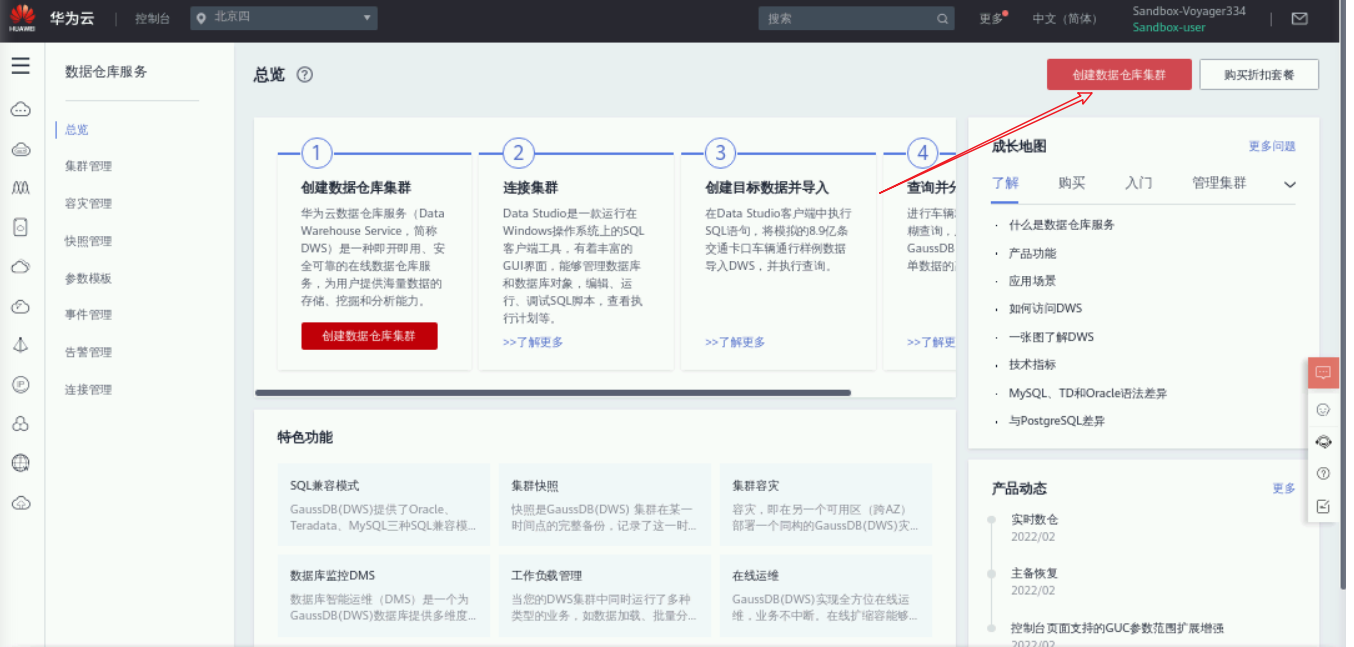The image size is (1354, 647).
Task: Click top-right 创建数据仓库集群 button
Action: coord(1119,75)
